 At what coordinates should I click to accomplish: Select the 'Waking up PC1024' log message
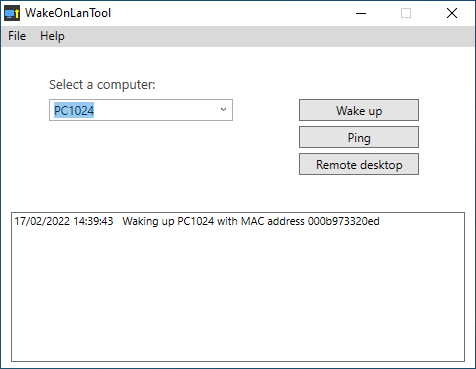pos(251,221)
